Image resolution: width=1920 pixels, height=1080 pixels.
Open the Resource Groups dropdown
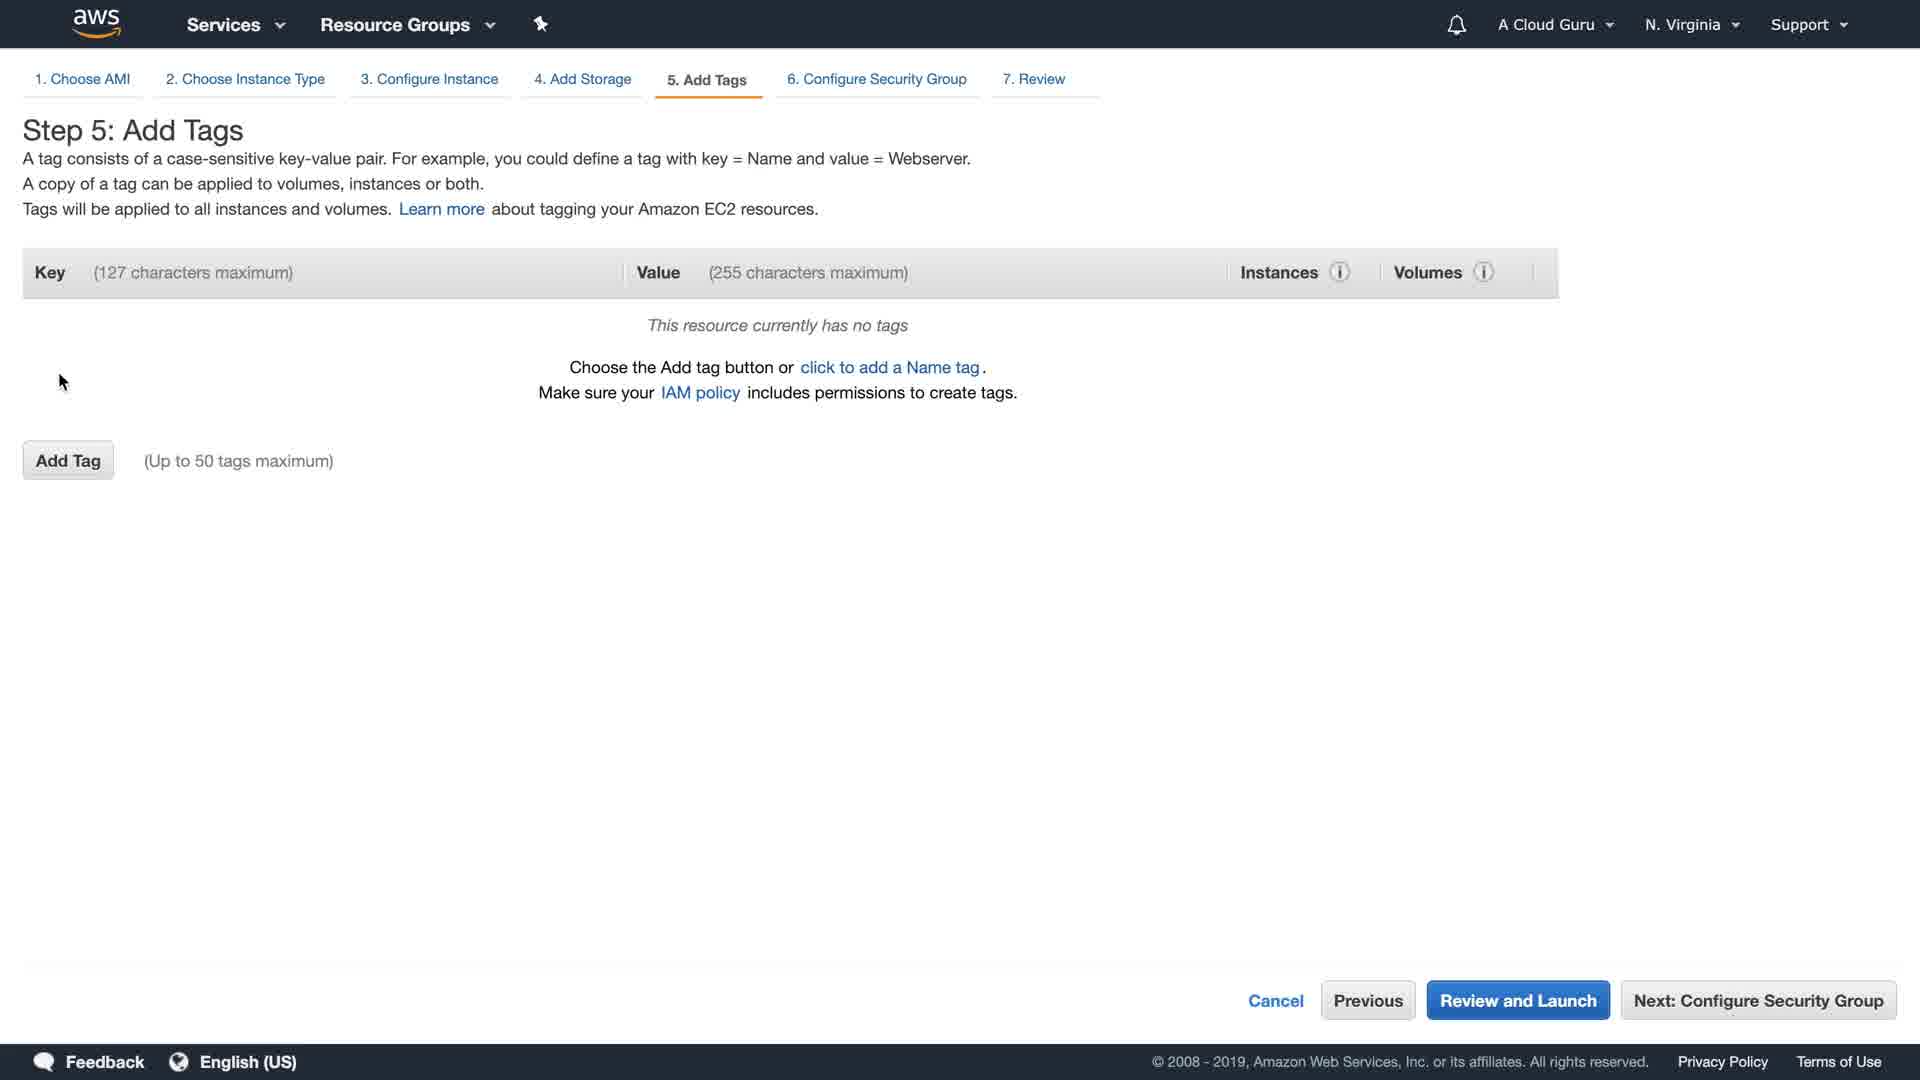407,25
